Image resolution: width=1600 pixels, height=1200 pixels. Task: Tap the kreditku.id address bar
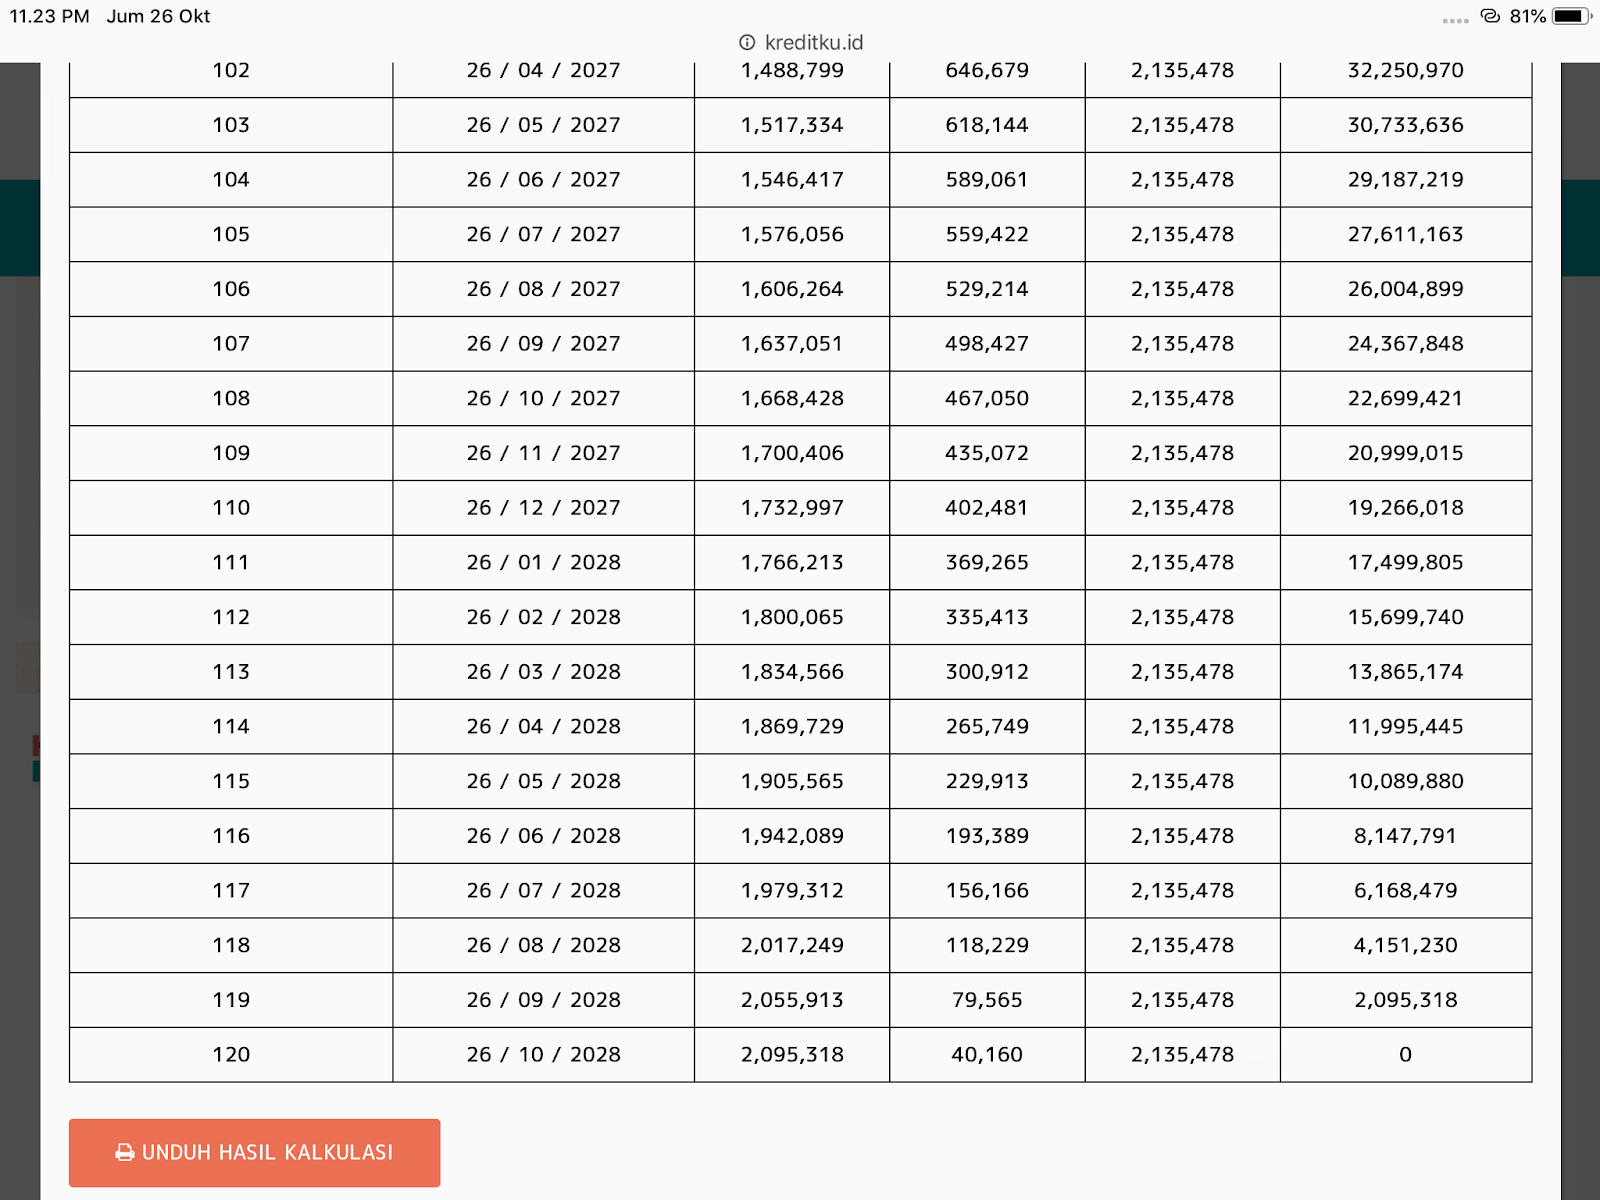[800, 42]
